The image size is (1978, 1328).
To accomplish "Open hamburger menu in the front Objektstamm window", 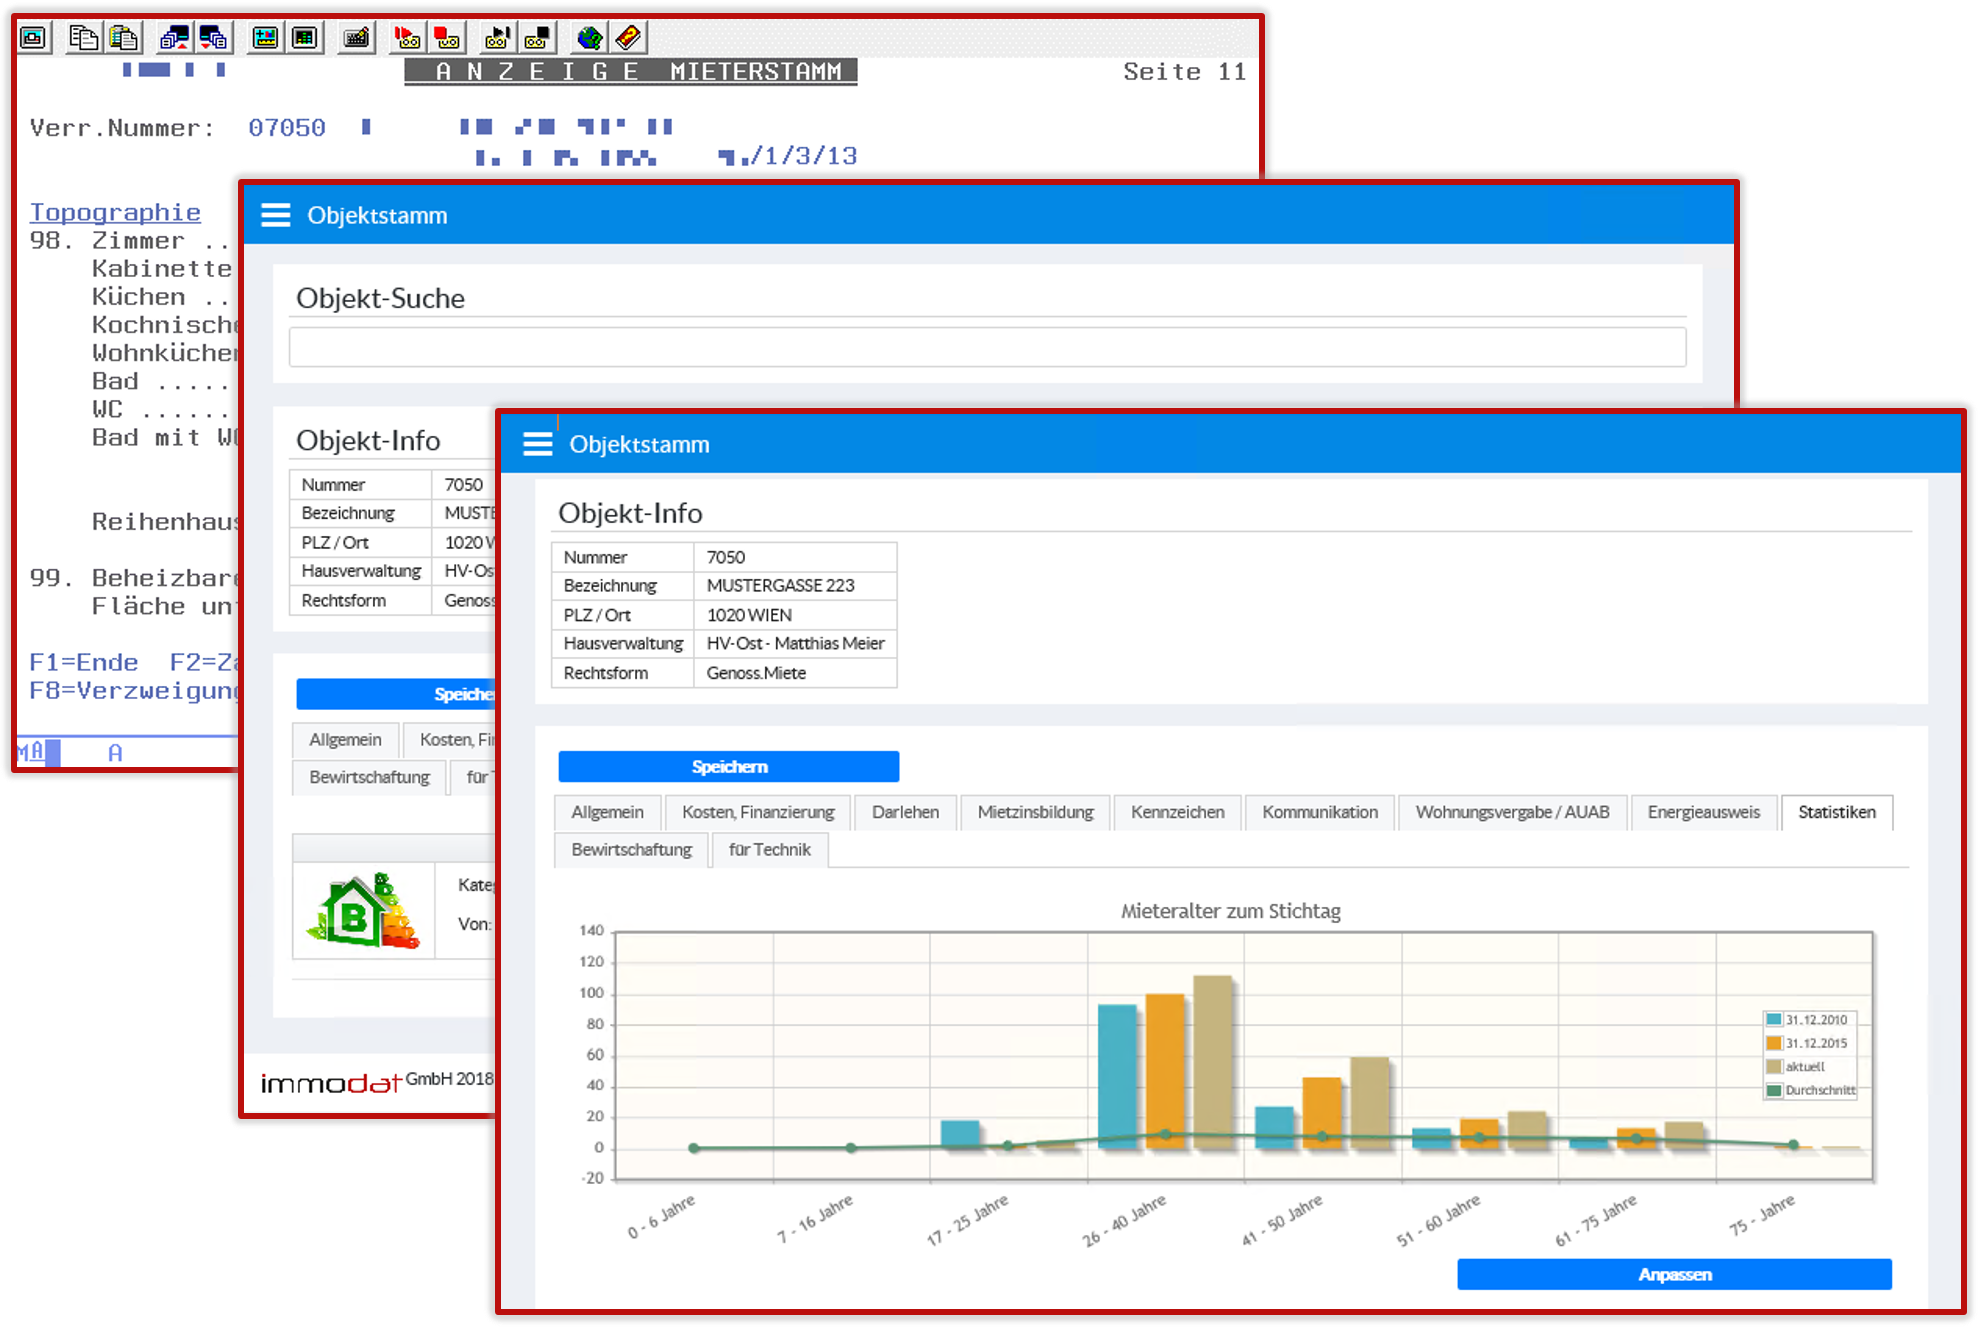I will pyautogui.click(x=538, y=444).
